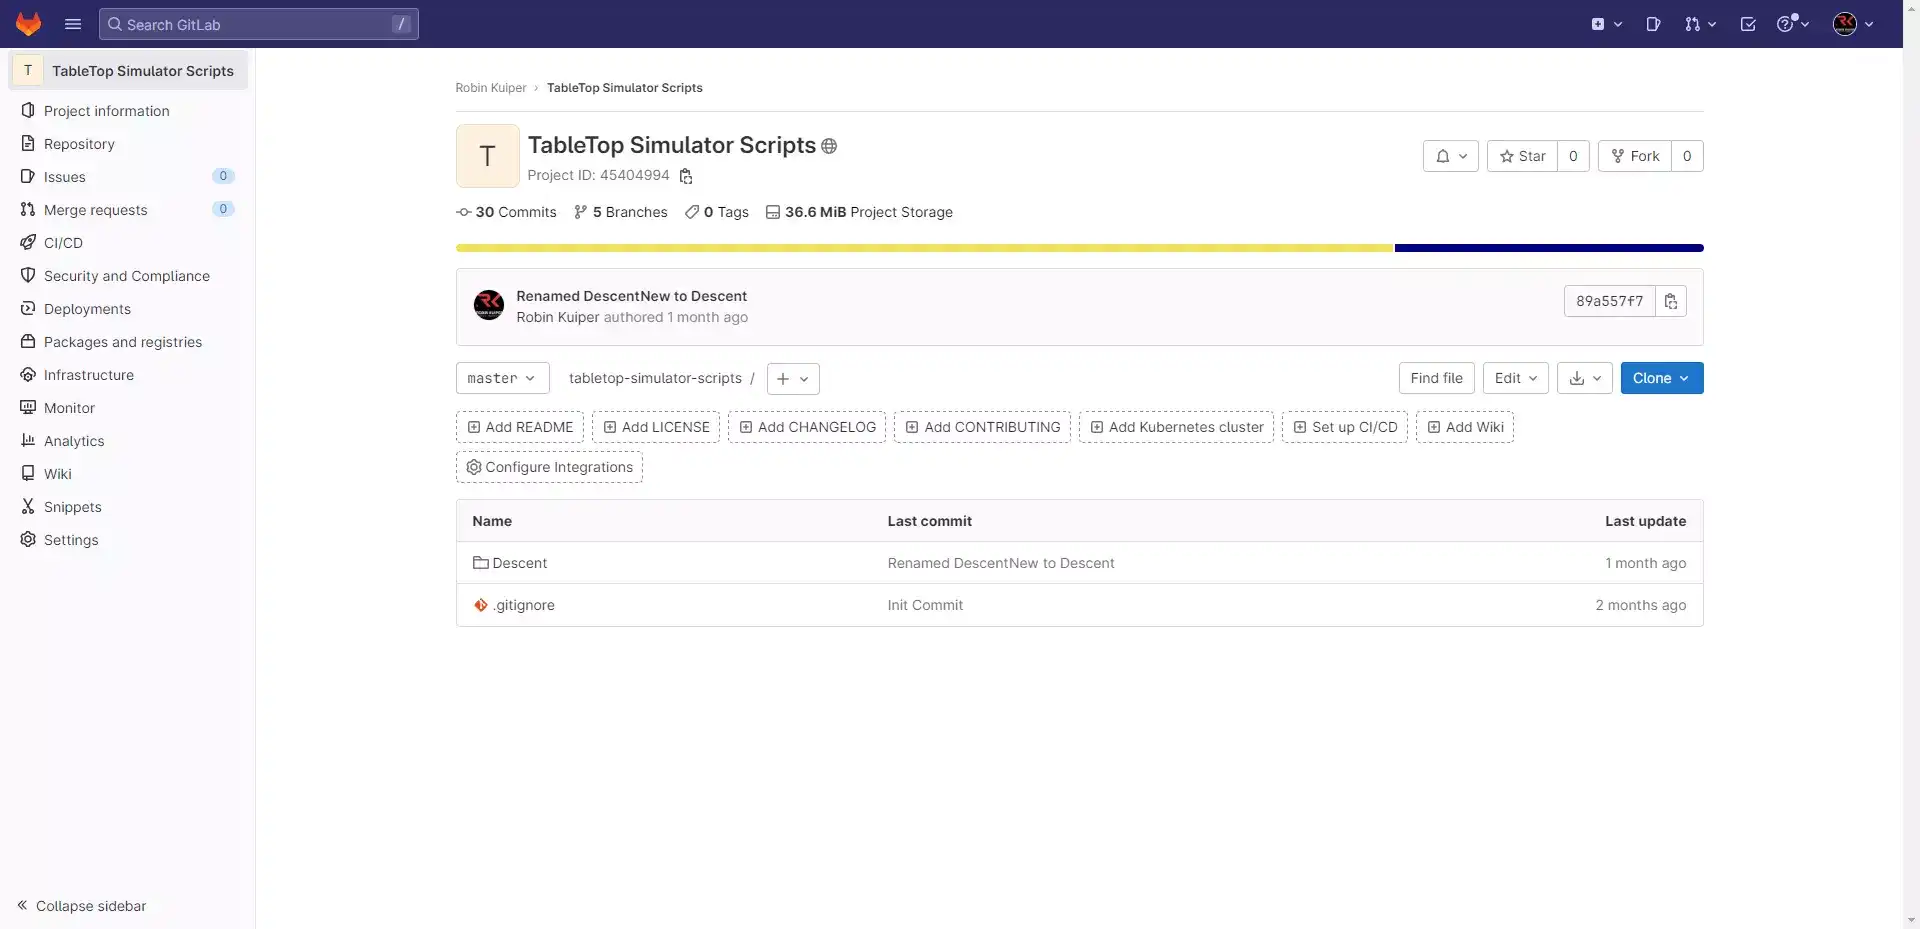
Task: Open Infrastructure in sidebar
Action: (128, 375)
